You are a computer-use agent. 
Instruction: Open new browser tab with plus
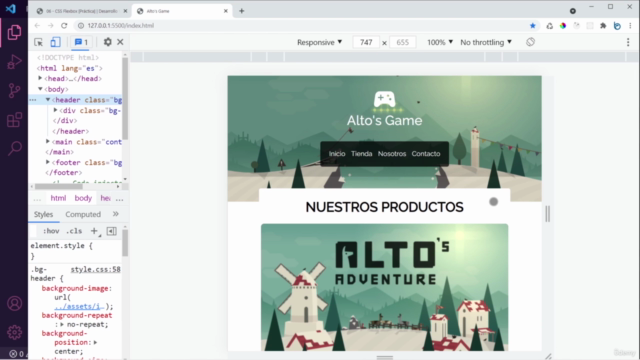242,11
